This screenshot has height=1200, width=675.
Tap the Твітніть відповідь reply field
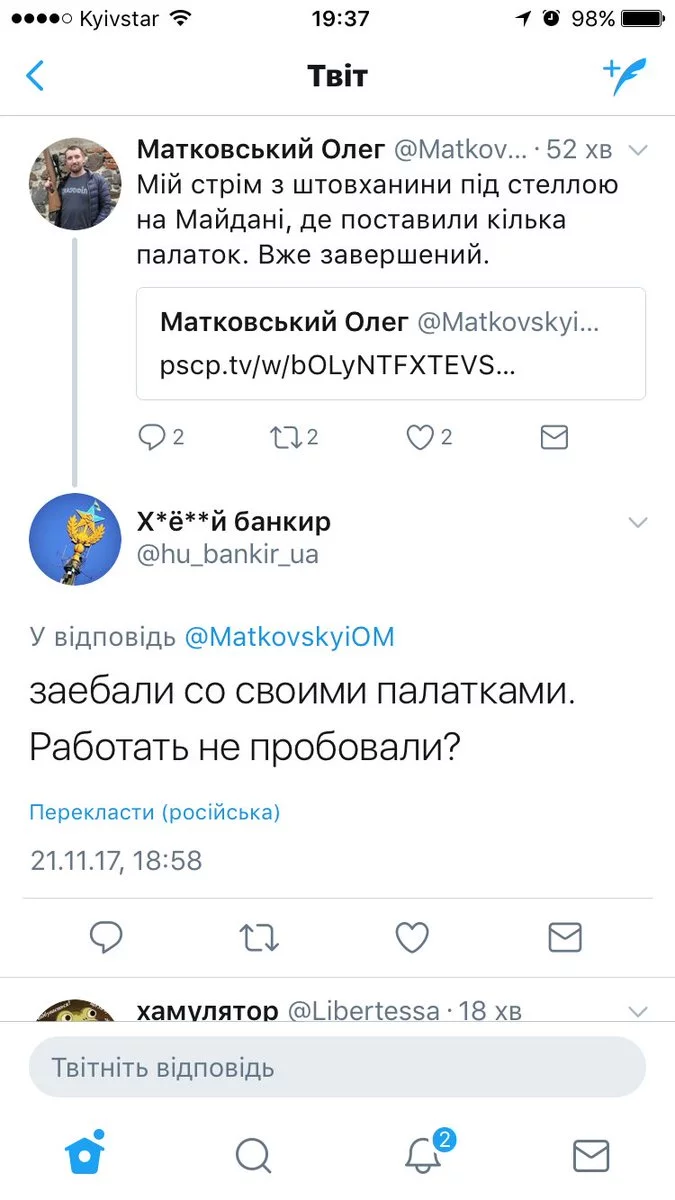[x=337, y=1068]
